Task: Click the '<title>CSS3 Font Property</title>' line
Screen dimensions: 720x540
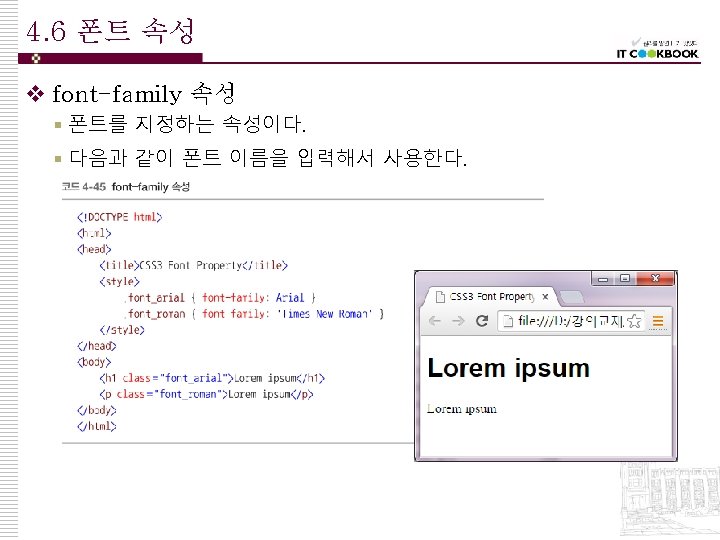Action: 193,265
